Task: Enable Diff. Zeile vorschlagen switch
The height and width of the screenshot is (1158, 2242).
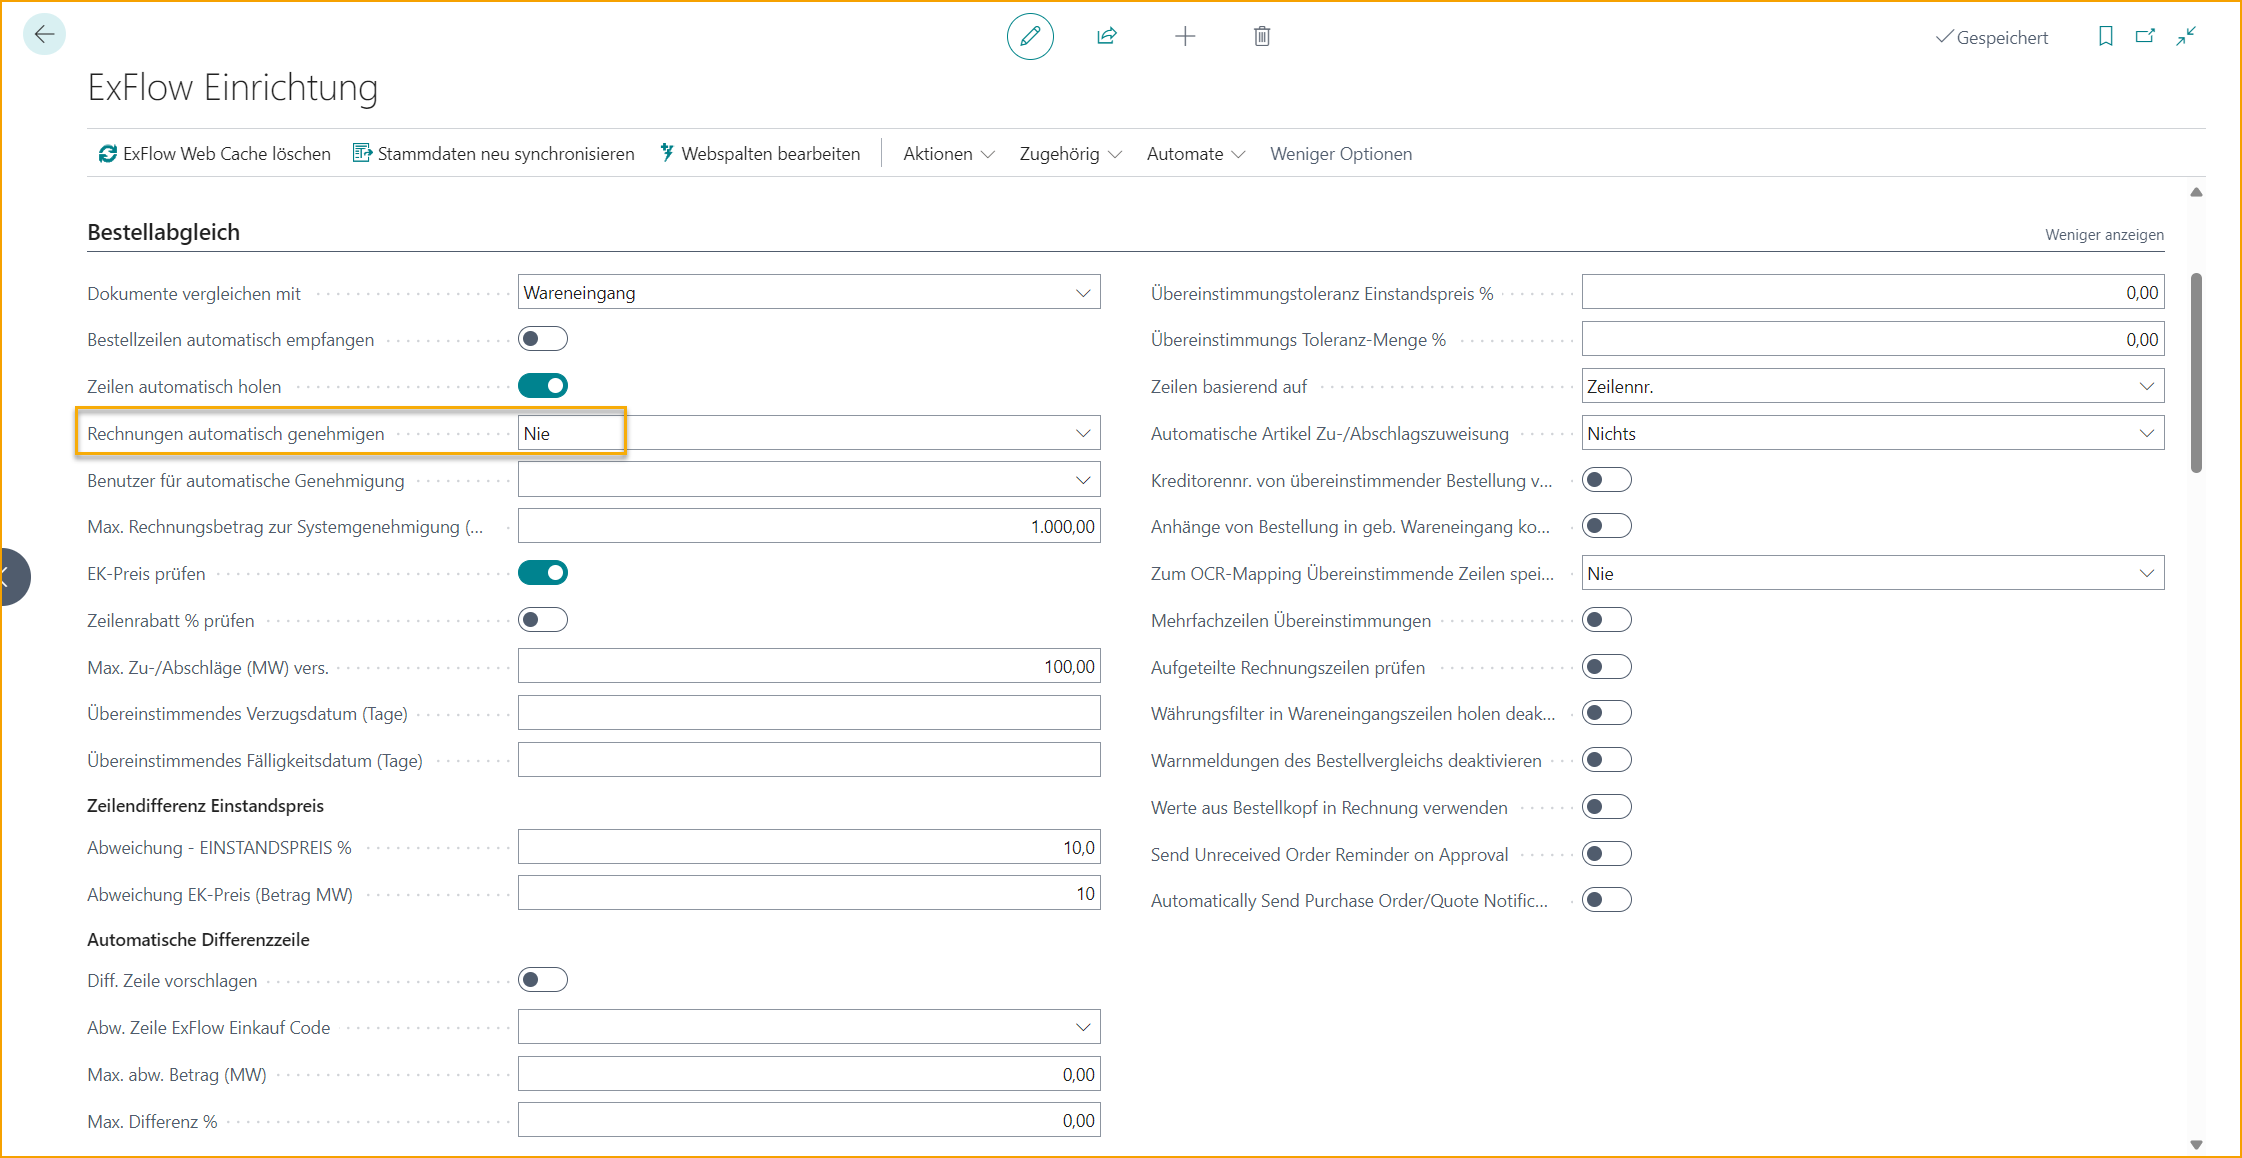Action: 543,980
